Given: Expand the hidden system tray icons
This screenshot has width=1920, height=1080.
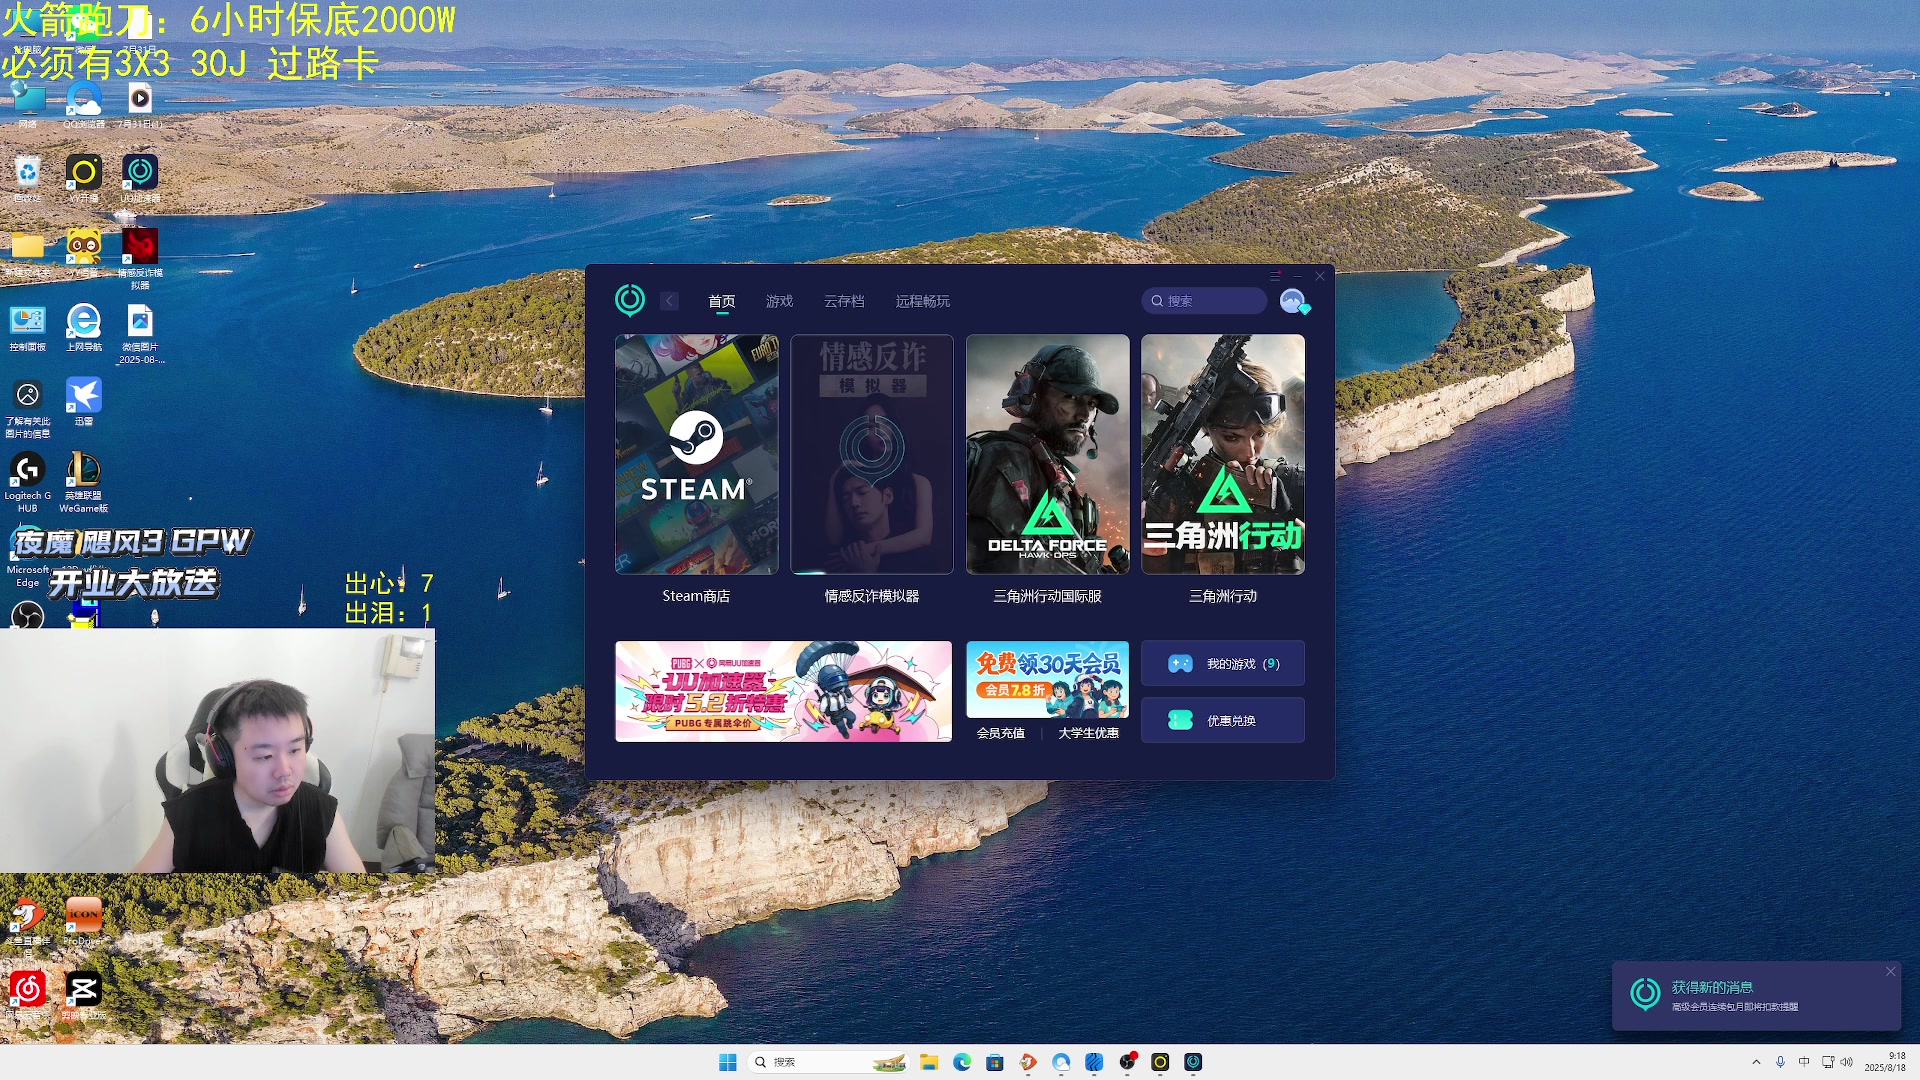Looking at the screenshot, I should (1756, 1062).
